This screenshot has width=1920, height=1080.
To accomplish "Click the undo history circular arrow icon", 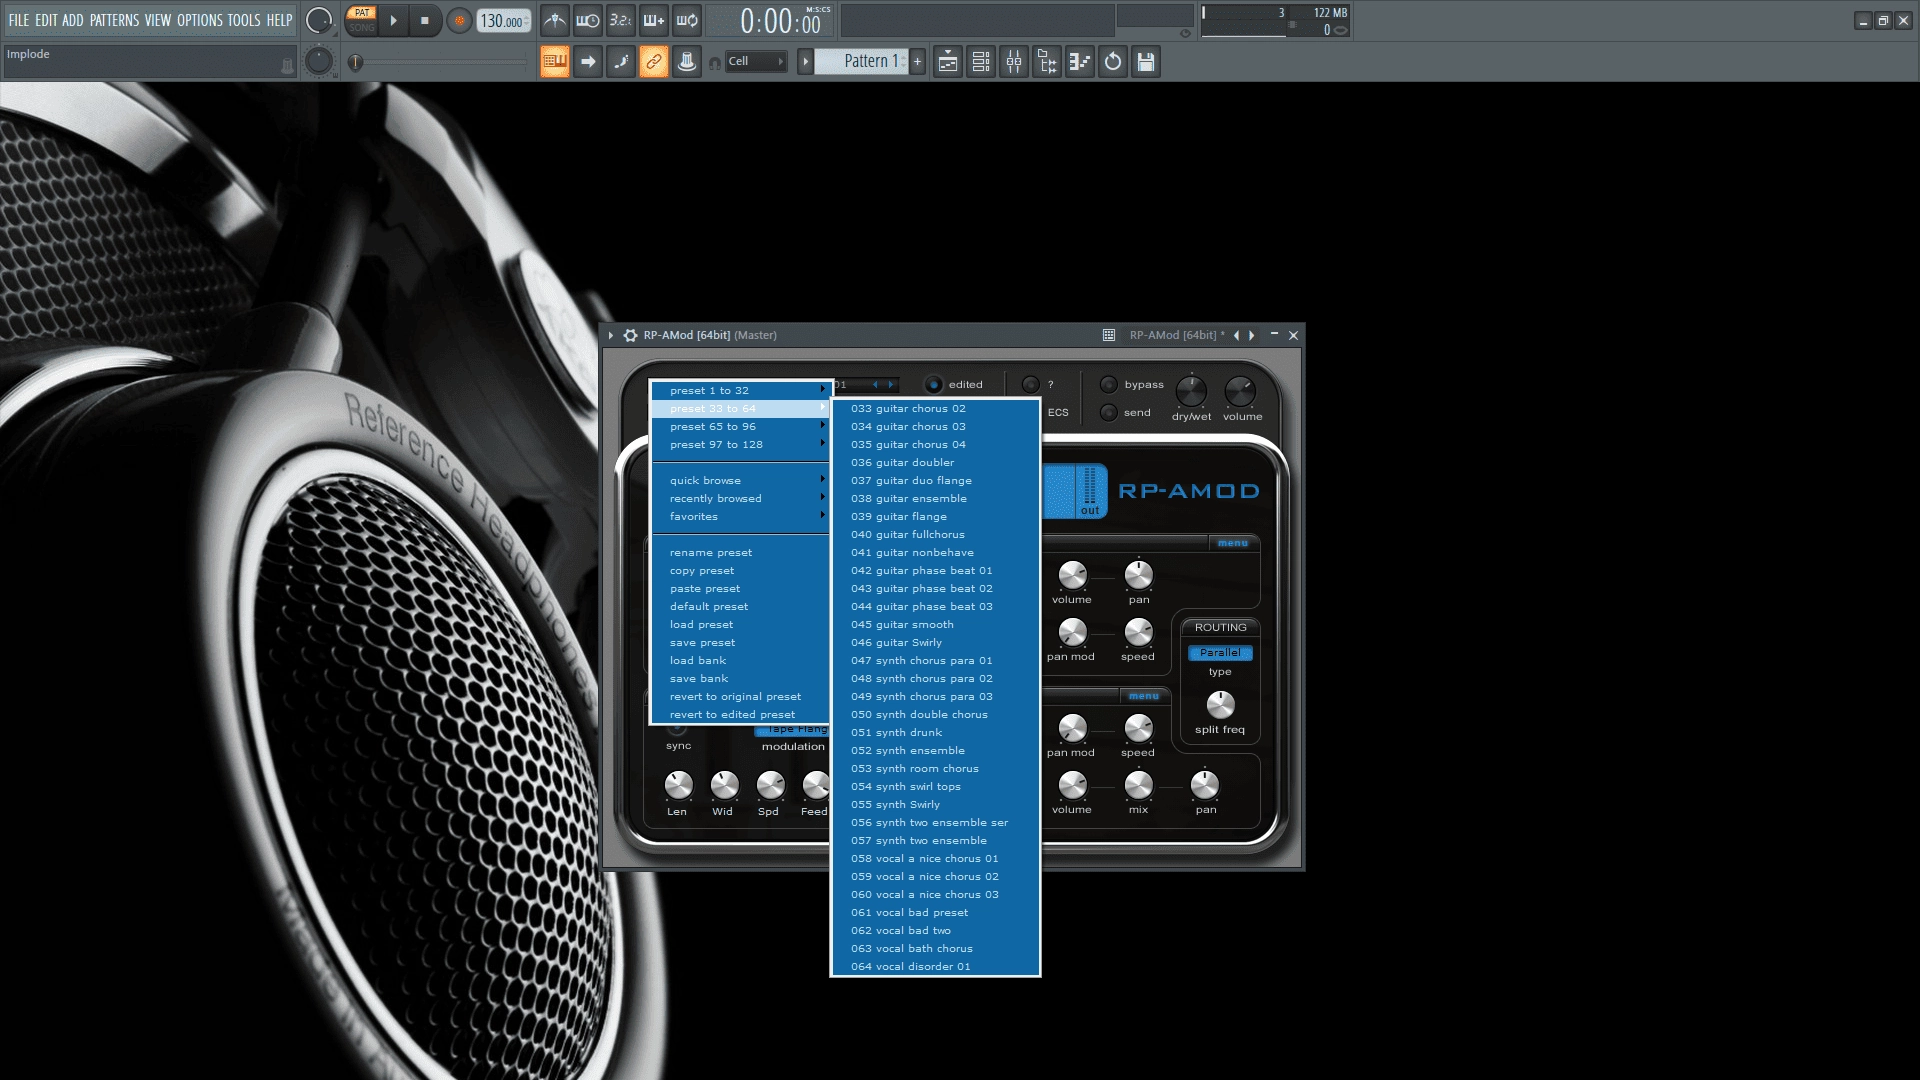I will point(1113,62).
